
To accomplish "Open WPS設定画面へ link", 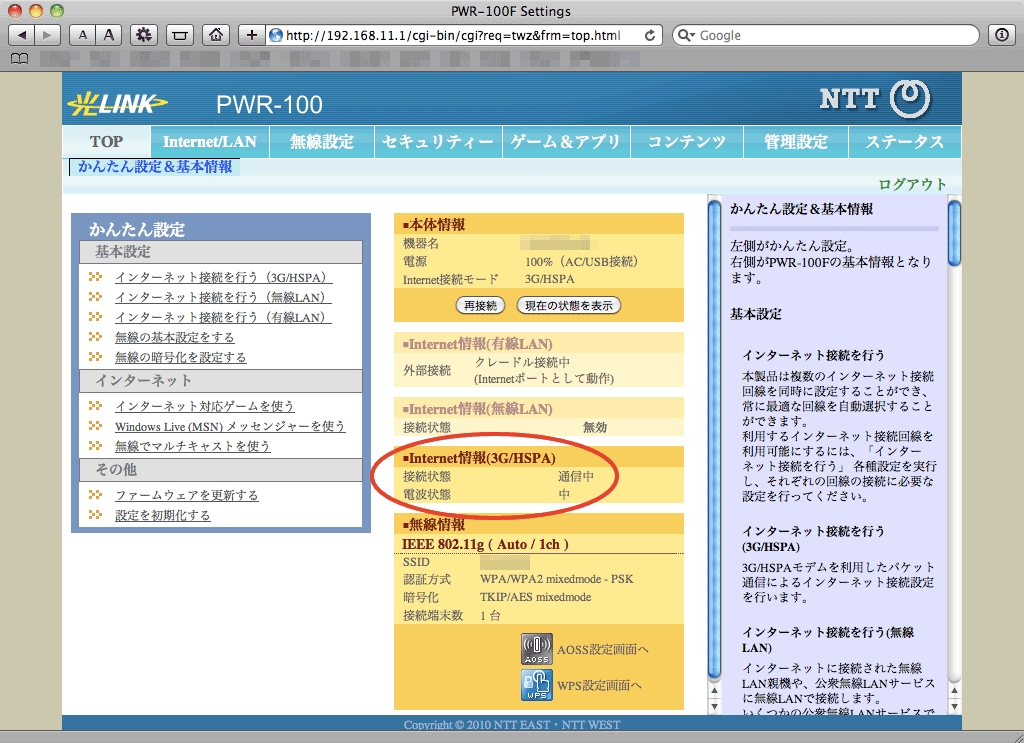I will [x=600, y=686].
